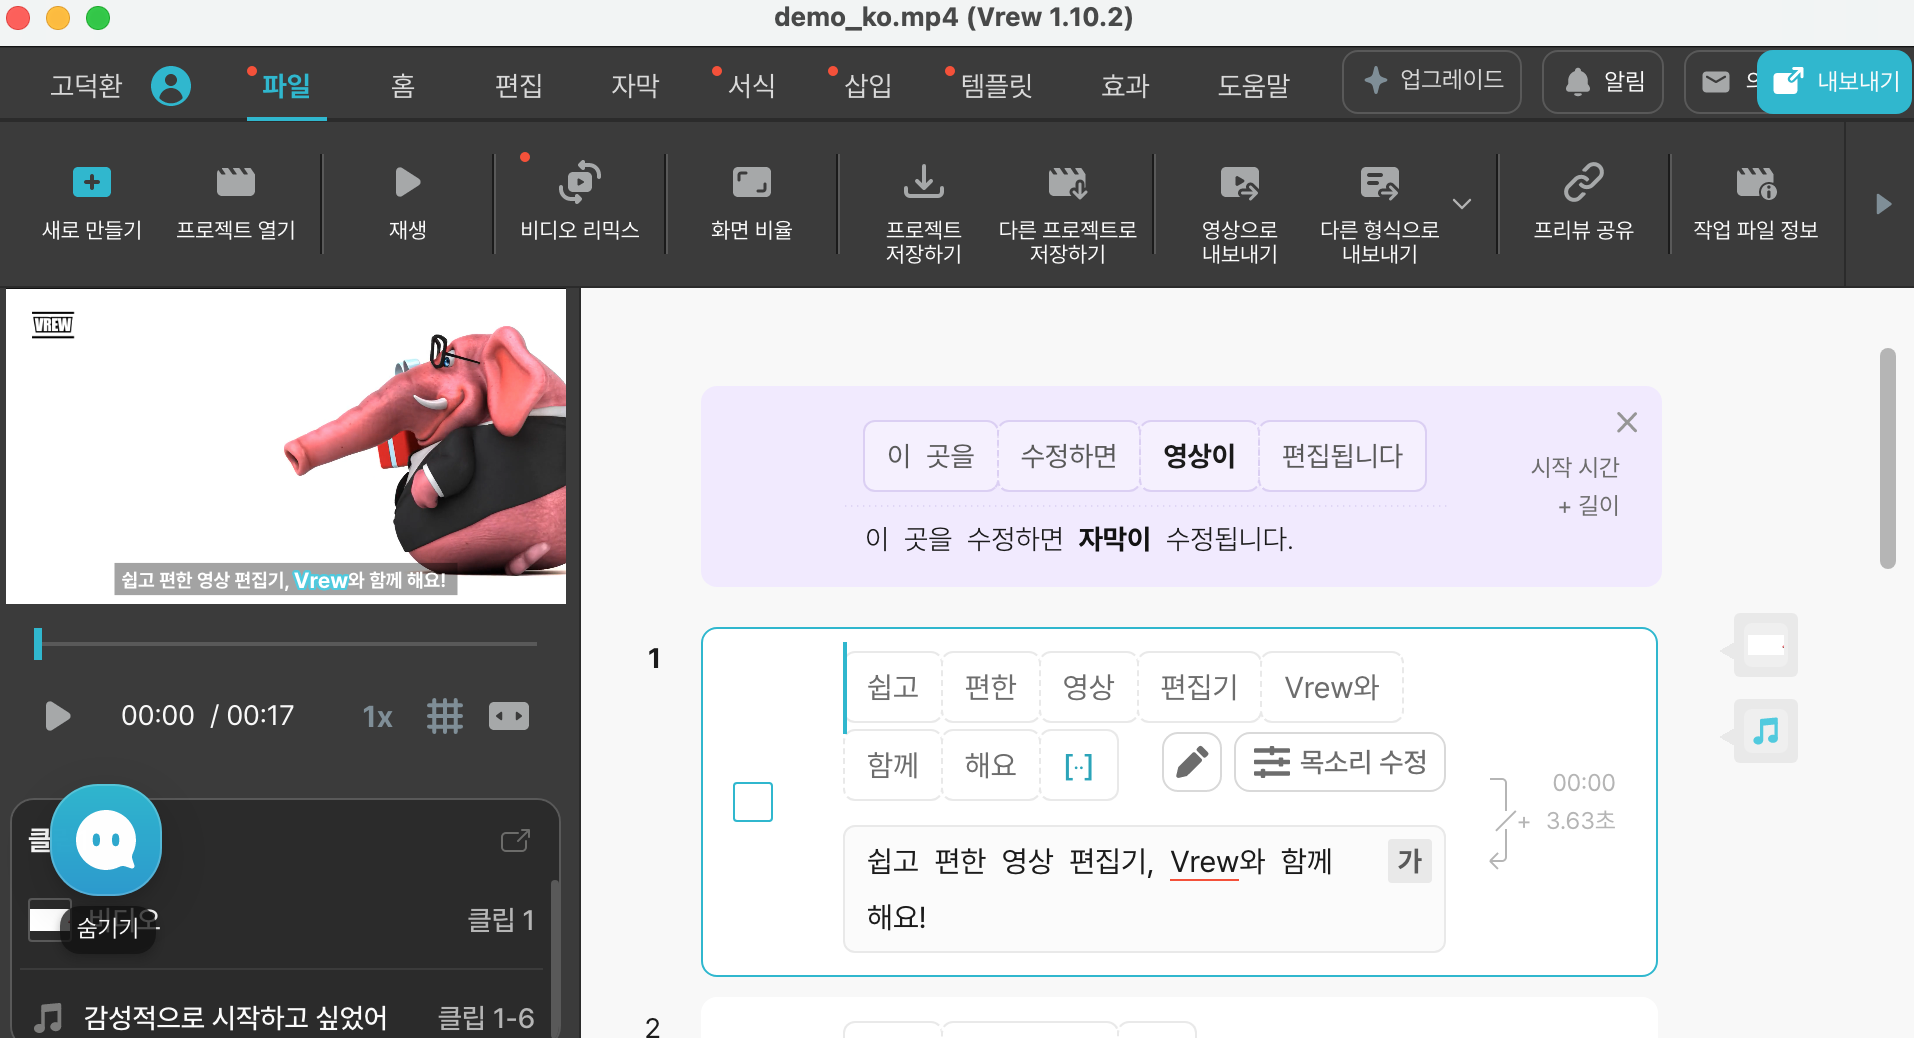1914x1038 pixels.
Task: Open the chat assistant bubble icon
Action: point(106,840)
